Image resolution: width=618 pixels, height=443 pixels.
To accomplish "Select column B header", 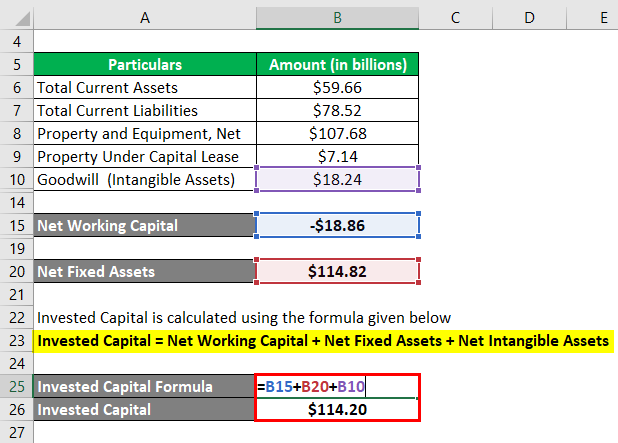I will [337, 18].
